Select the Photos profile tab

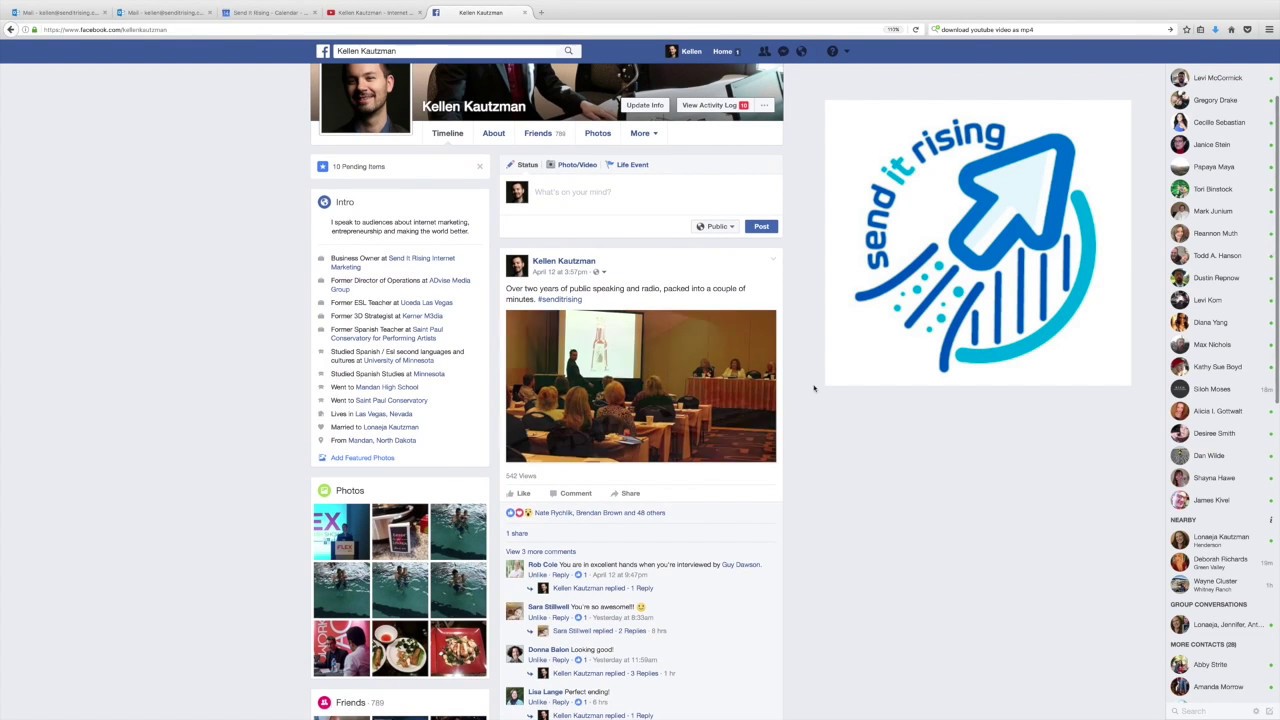point(597,133)
